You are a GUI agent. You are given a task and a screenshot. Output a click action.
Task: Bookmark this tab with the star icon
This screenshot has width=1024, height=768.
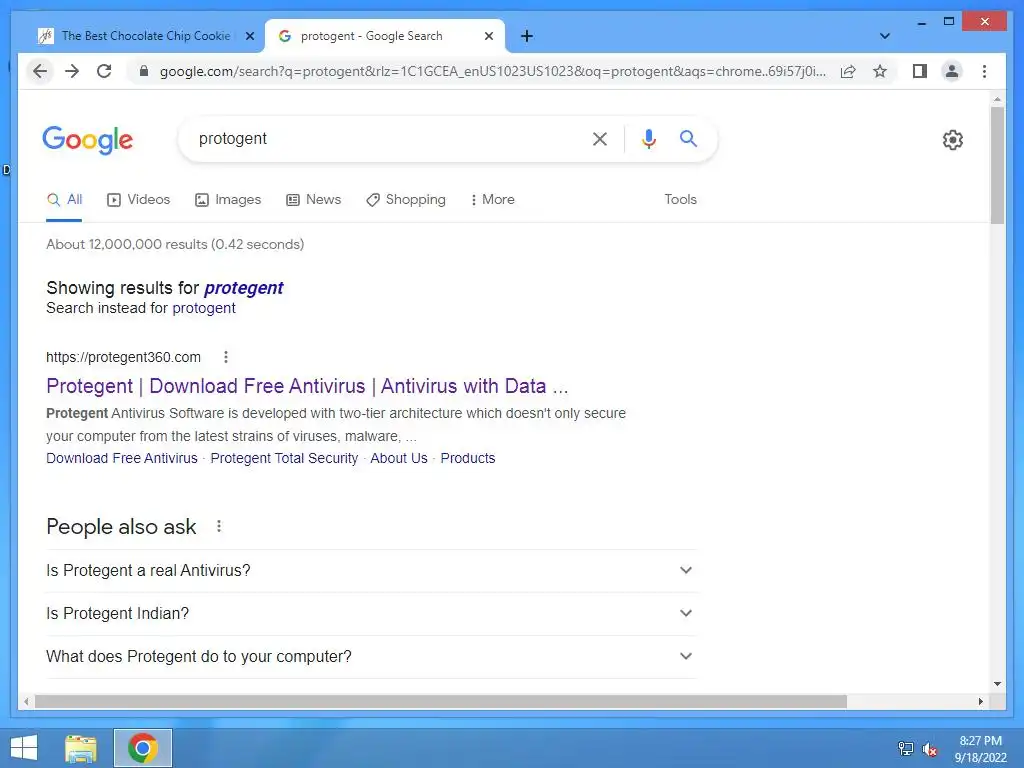[x=880, y=71]
